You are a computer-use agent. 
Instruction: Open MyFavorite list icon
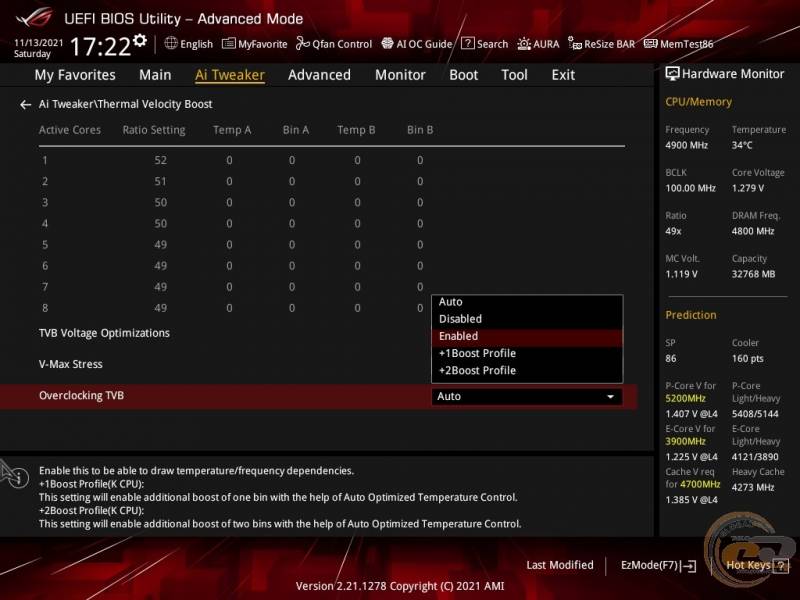pyautogui.click(x=229, y=43)
